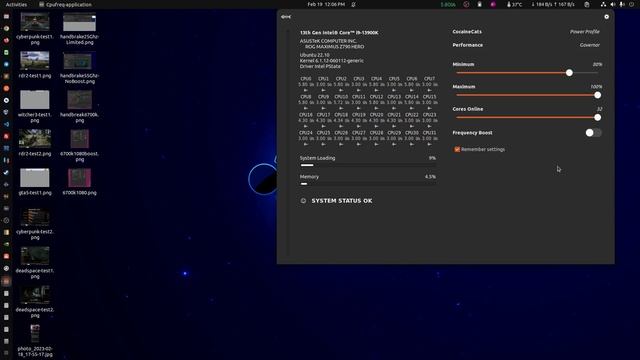The width and height of the screenshot is (640, 360).
Task: Select the gta5-test1.png desktop file
Action: click(35, 182)
